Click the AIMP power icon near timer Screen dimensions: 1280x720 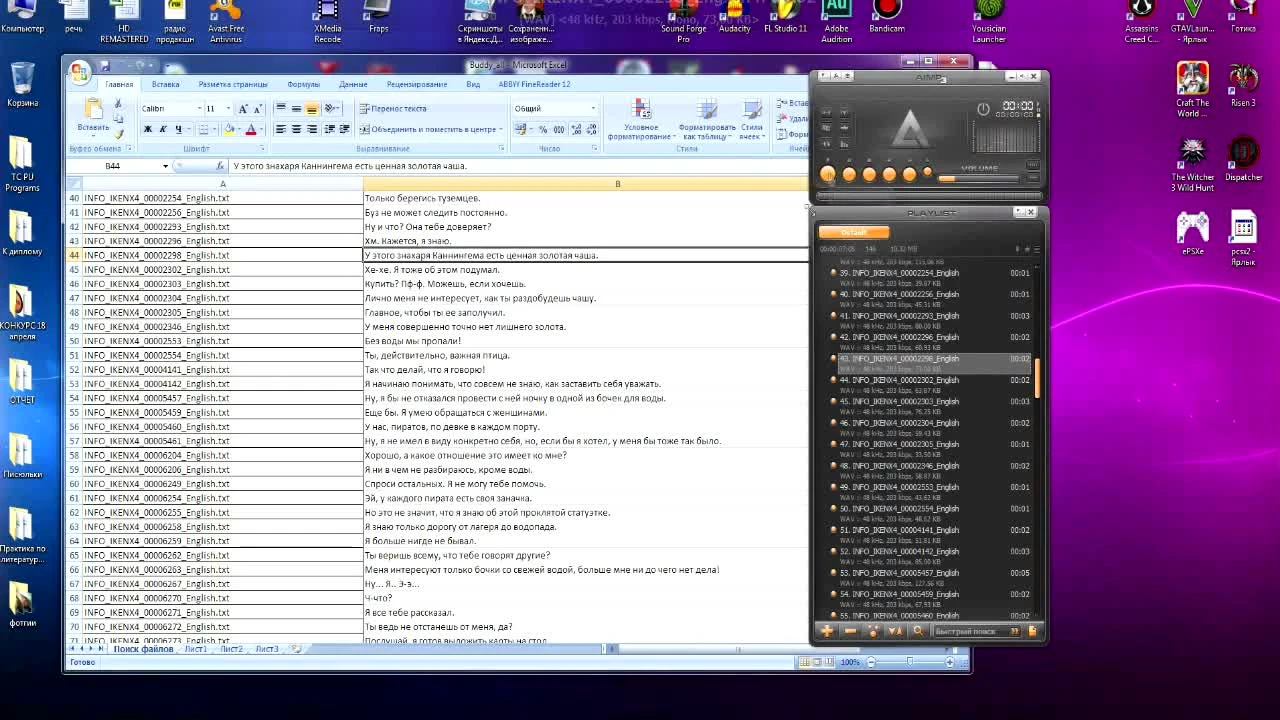click(983, 109)
